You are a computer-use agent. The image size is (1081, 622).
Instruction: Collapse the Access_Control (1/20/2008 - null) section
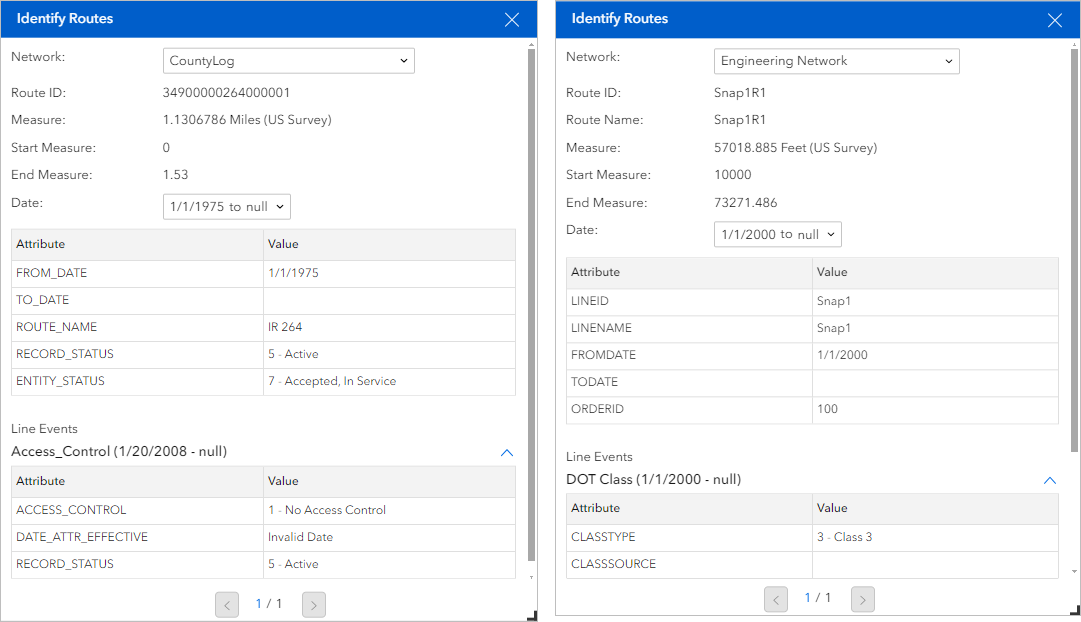[x=507, y=453]
